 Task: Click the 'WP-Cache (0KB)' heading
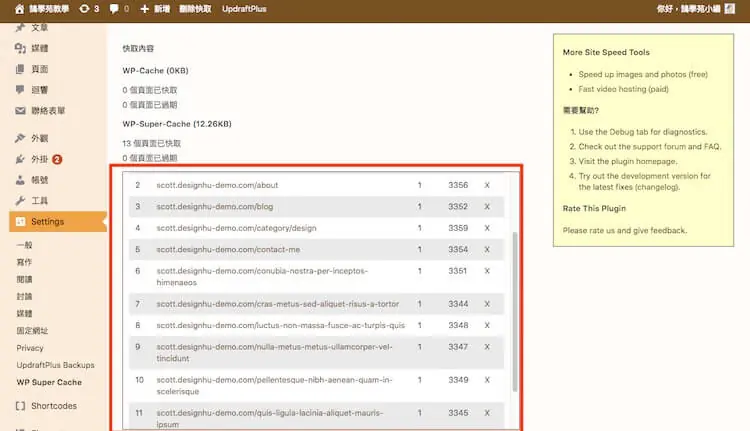pyautogui.click(x=155, y=70)
